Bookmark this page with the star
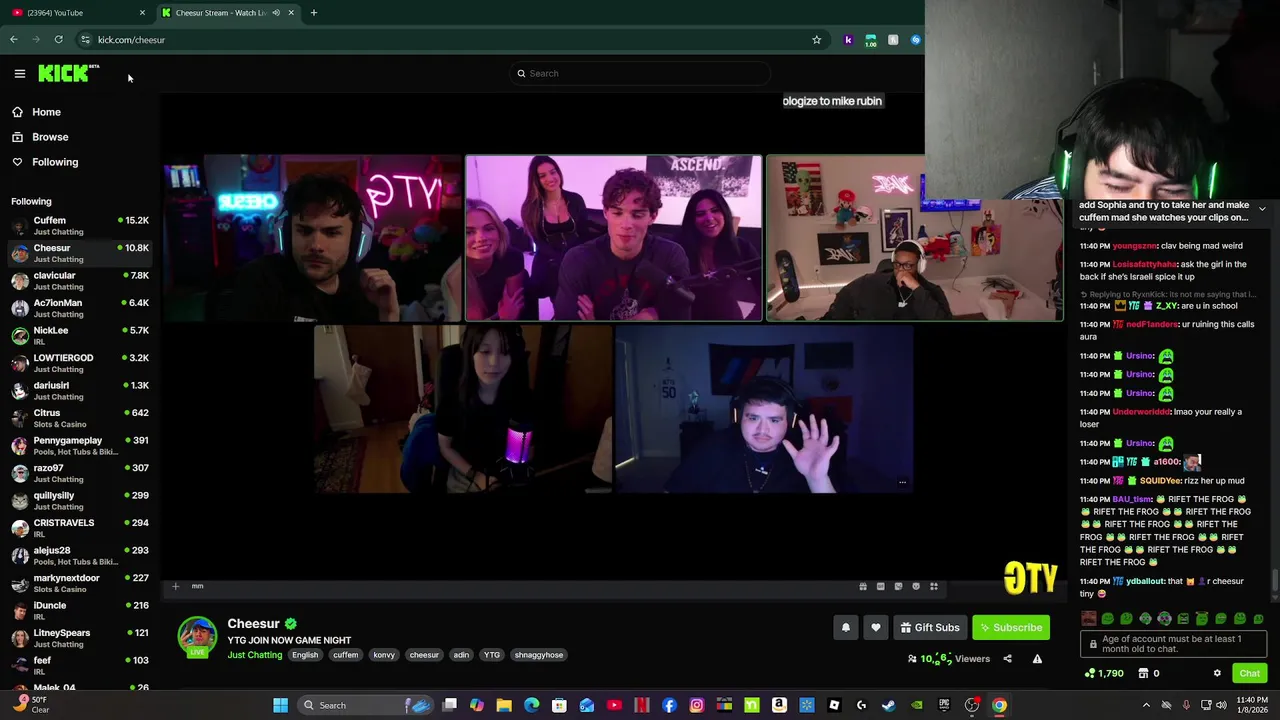Viewport: 1280px width, 720px height. coord(816,39)
